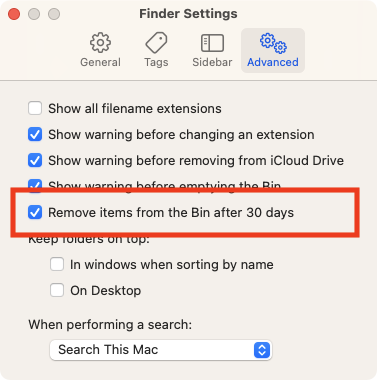Check the On Desktop checkbox
Screen dimensions: 377x380
click(x=57, y=290)
